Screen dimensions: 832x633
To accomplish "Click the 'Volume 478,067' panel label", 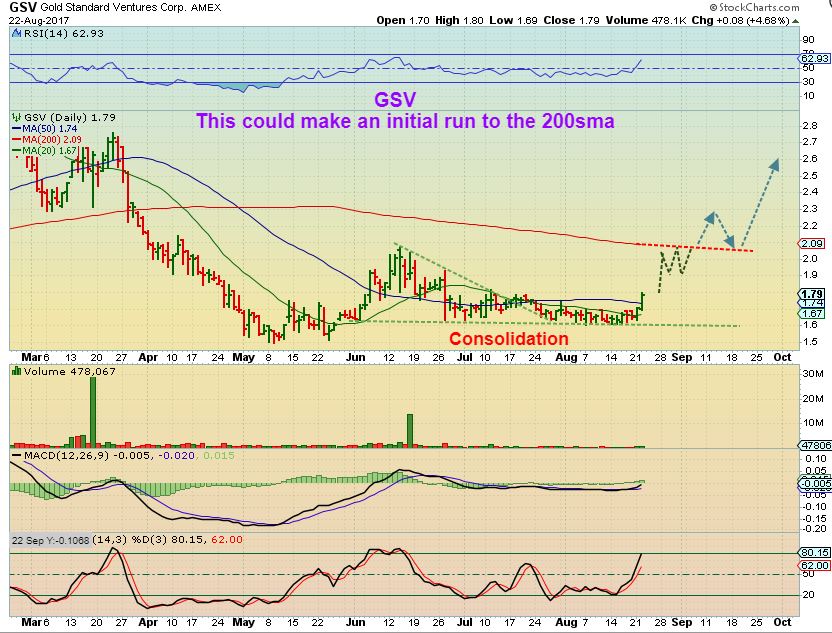I will coord(69,371).
